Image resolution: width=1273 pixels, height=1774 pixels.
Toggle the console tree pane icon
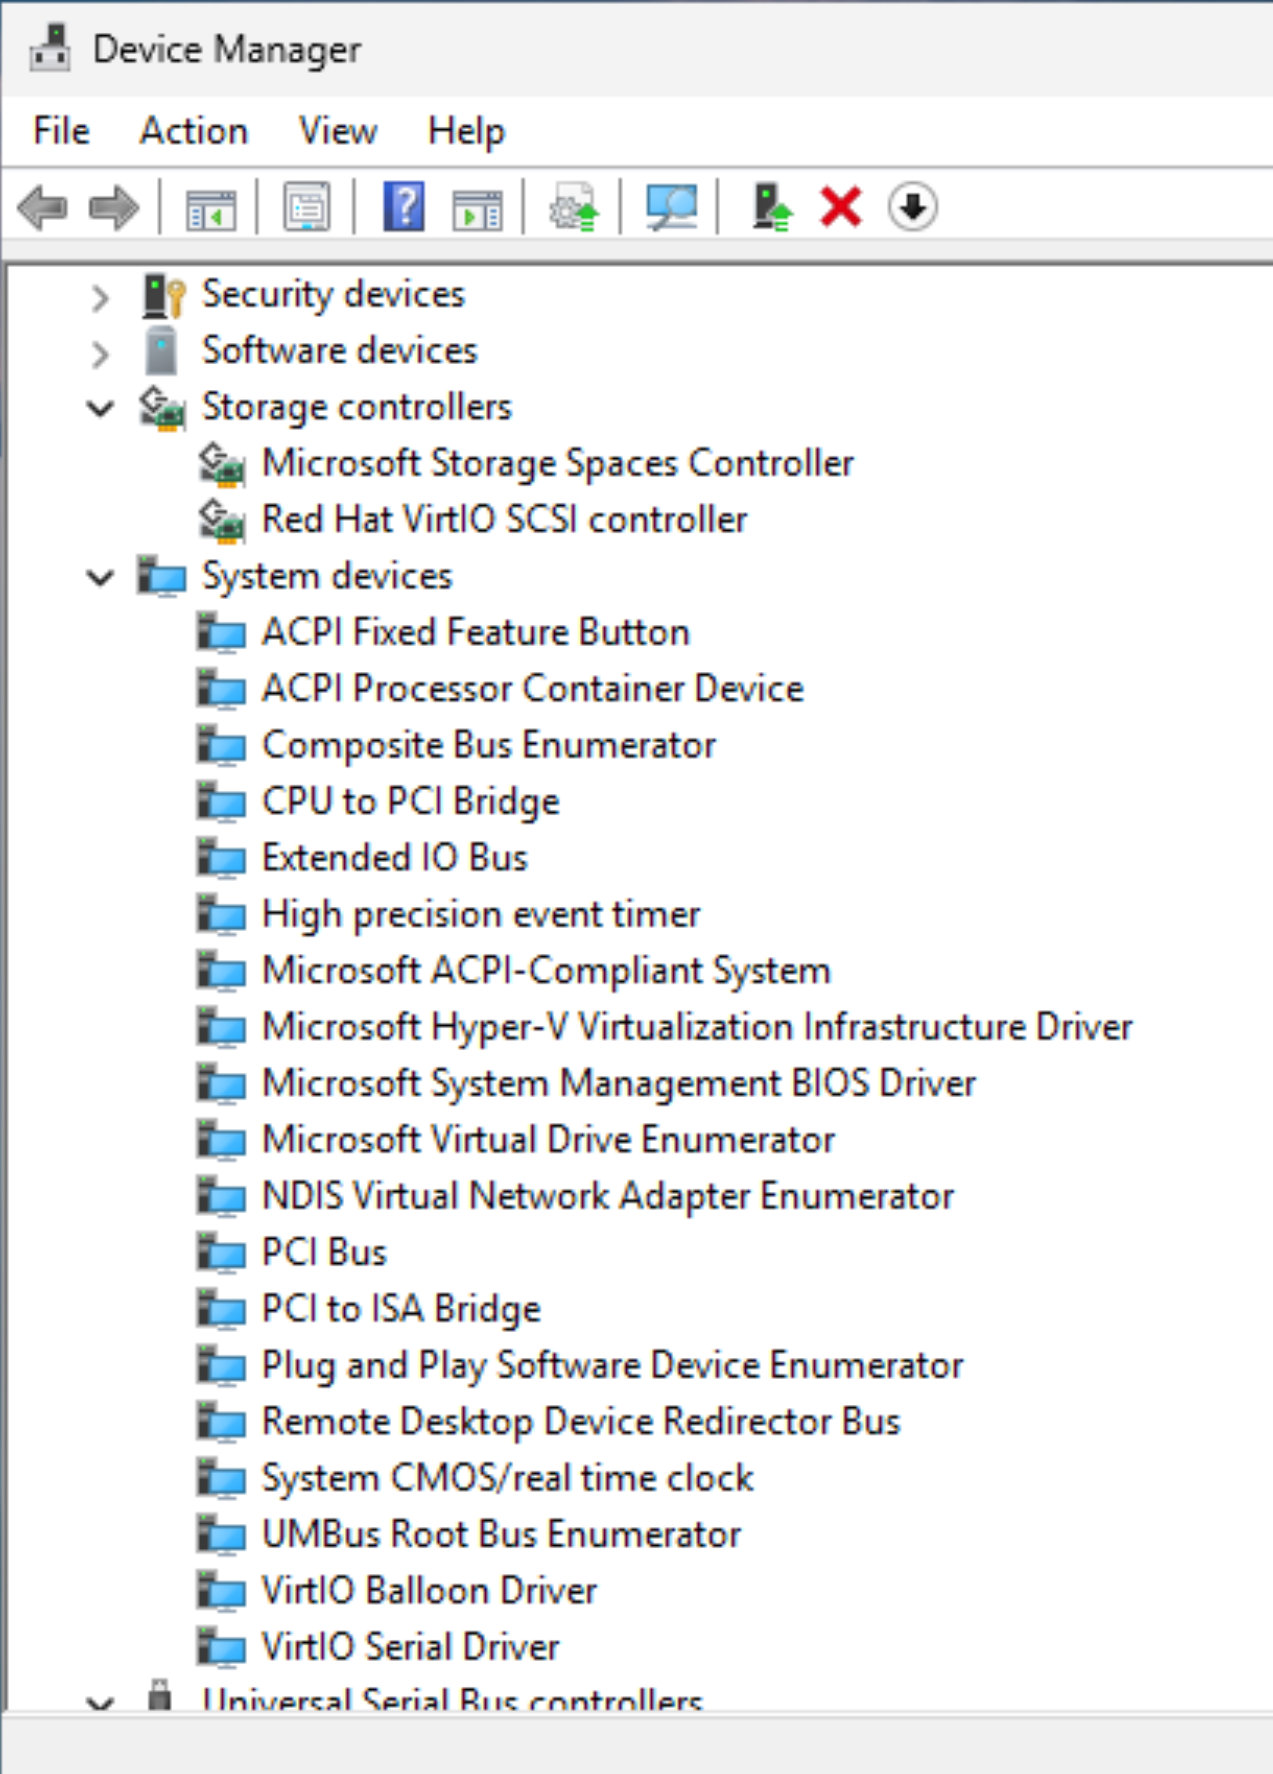point(211,208)
